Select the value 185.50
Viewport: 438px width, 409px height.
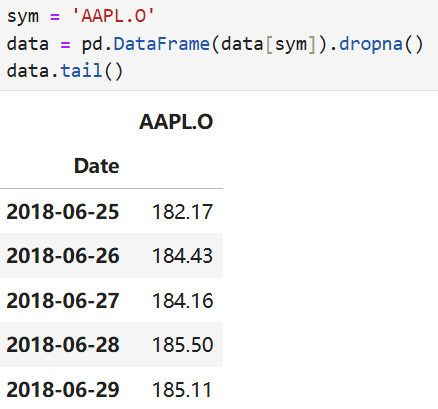(x=182, y=345)
